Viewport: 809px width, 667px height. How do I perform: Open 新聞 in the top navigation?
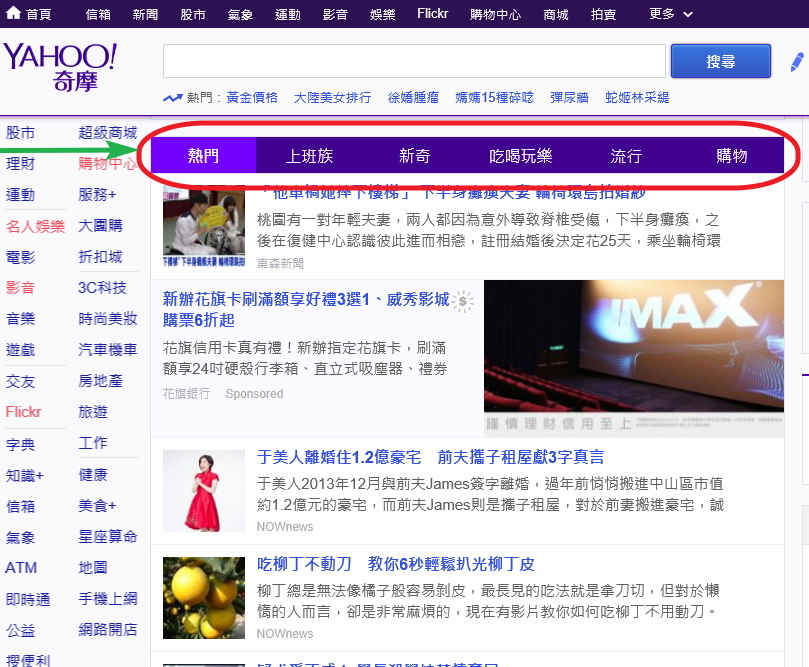(x=145, y=14)
